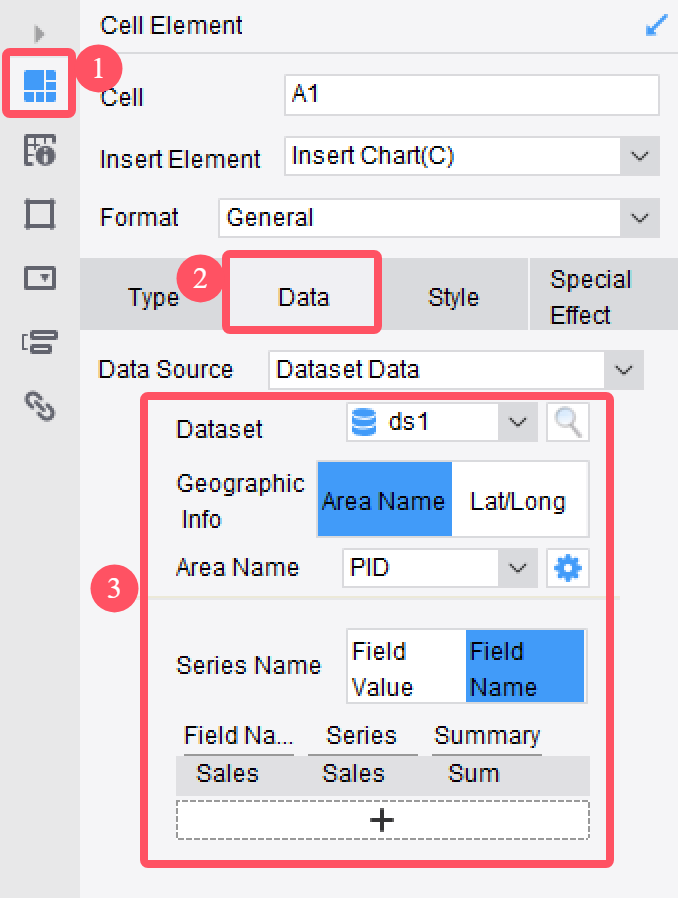Open the Area Name dropdown showing PID
This screenshot has width=678, height=898.
pos(440,568)
